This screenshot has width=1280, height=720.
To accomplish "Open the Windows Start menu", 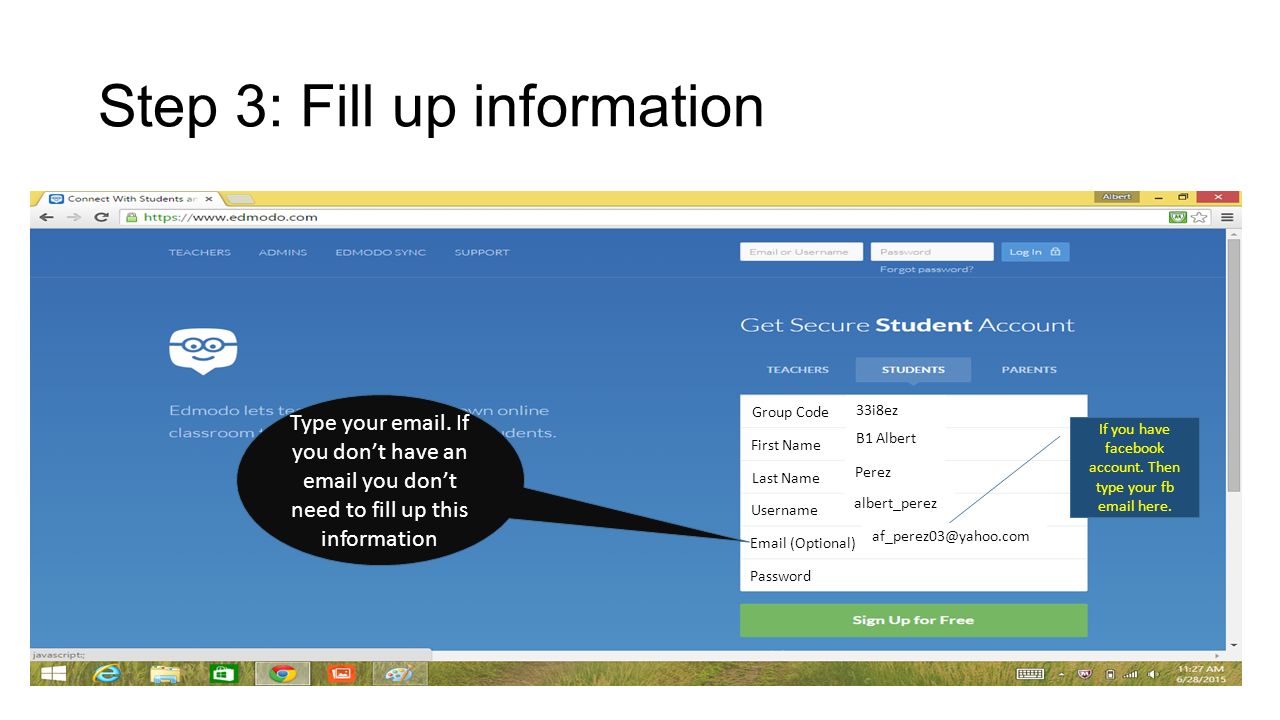I will coord(54,674).
